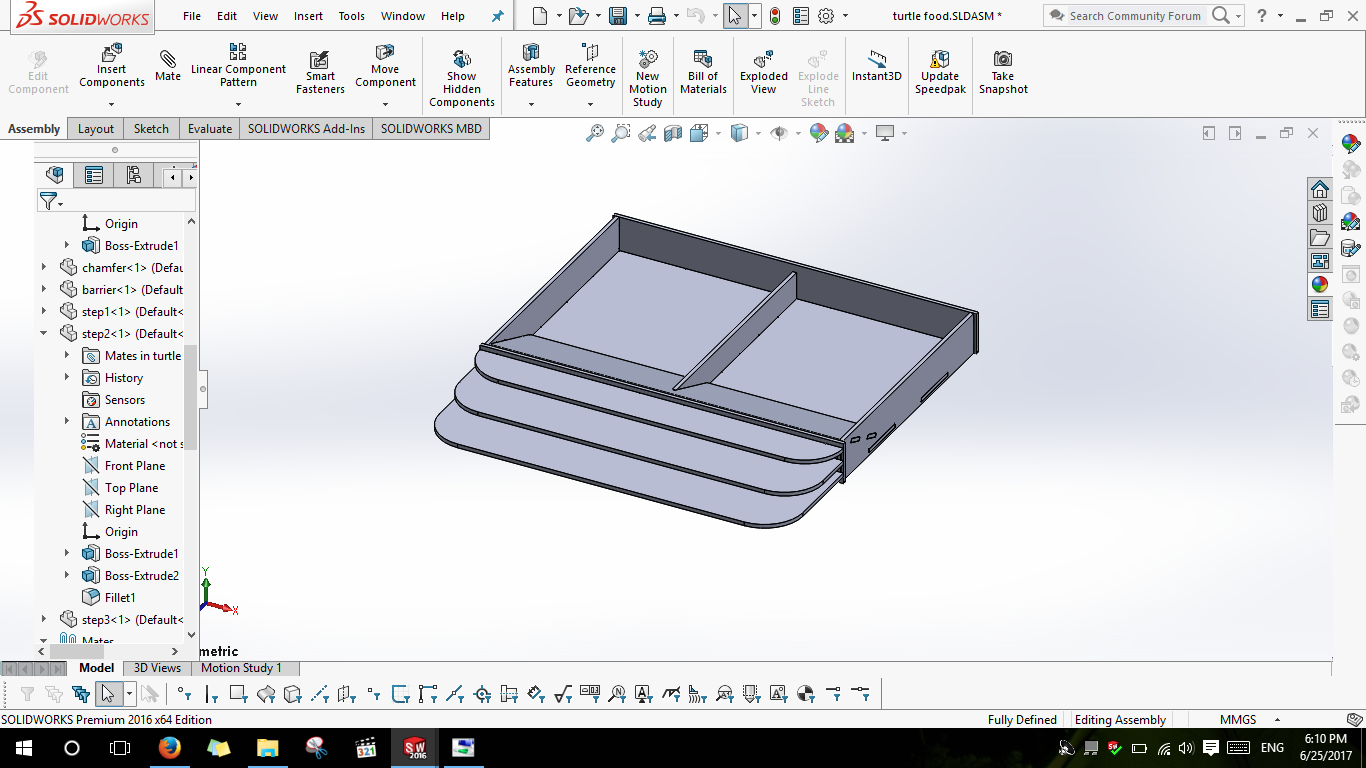Click Zoom to Area icon
This screenshot has height=768, width=1366.
tap(621, 133)
